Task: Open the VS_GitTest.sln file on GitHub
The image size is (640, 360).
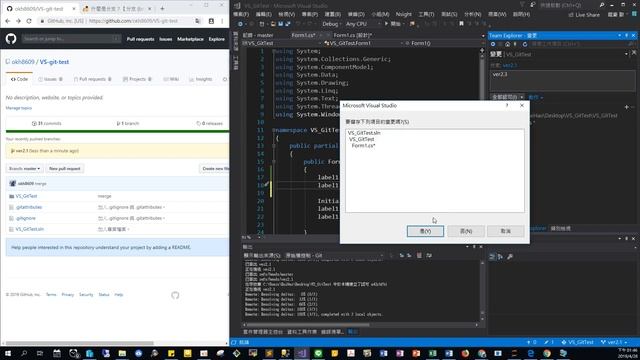Action: point(29,229)
